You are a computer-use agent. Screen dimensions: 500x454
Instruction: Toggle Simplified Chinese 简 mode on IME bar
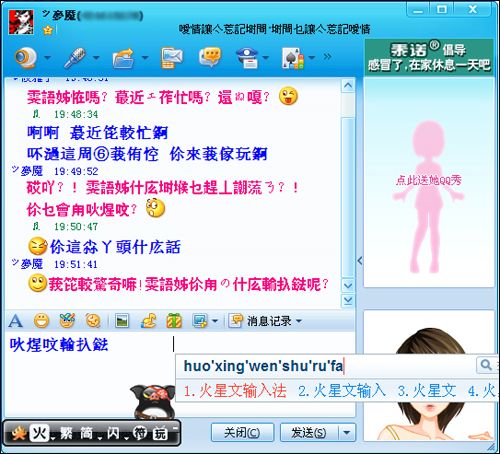[x=87, y=433]
